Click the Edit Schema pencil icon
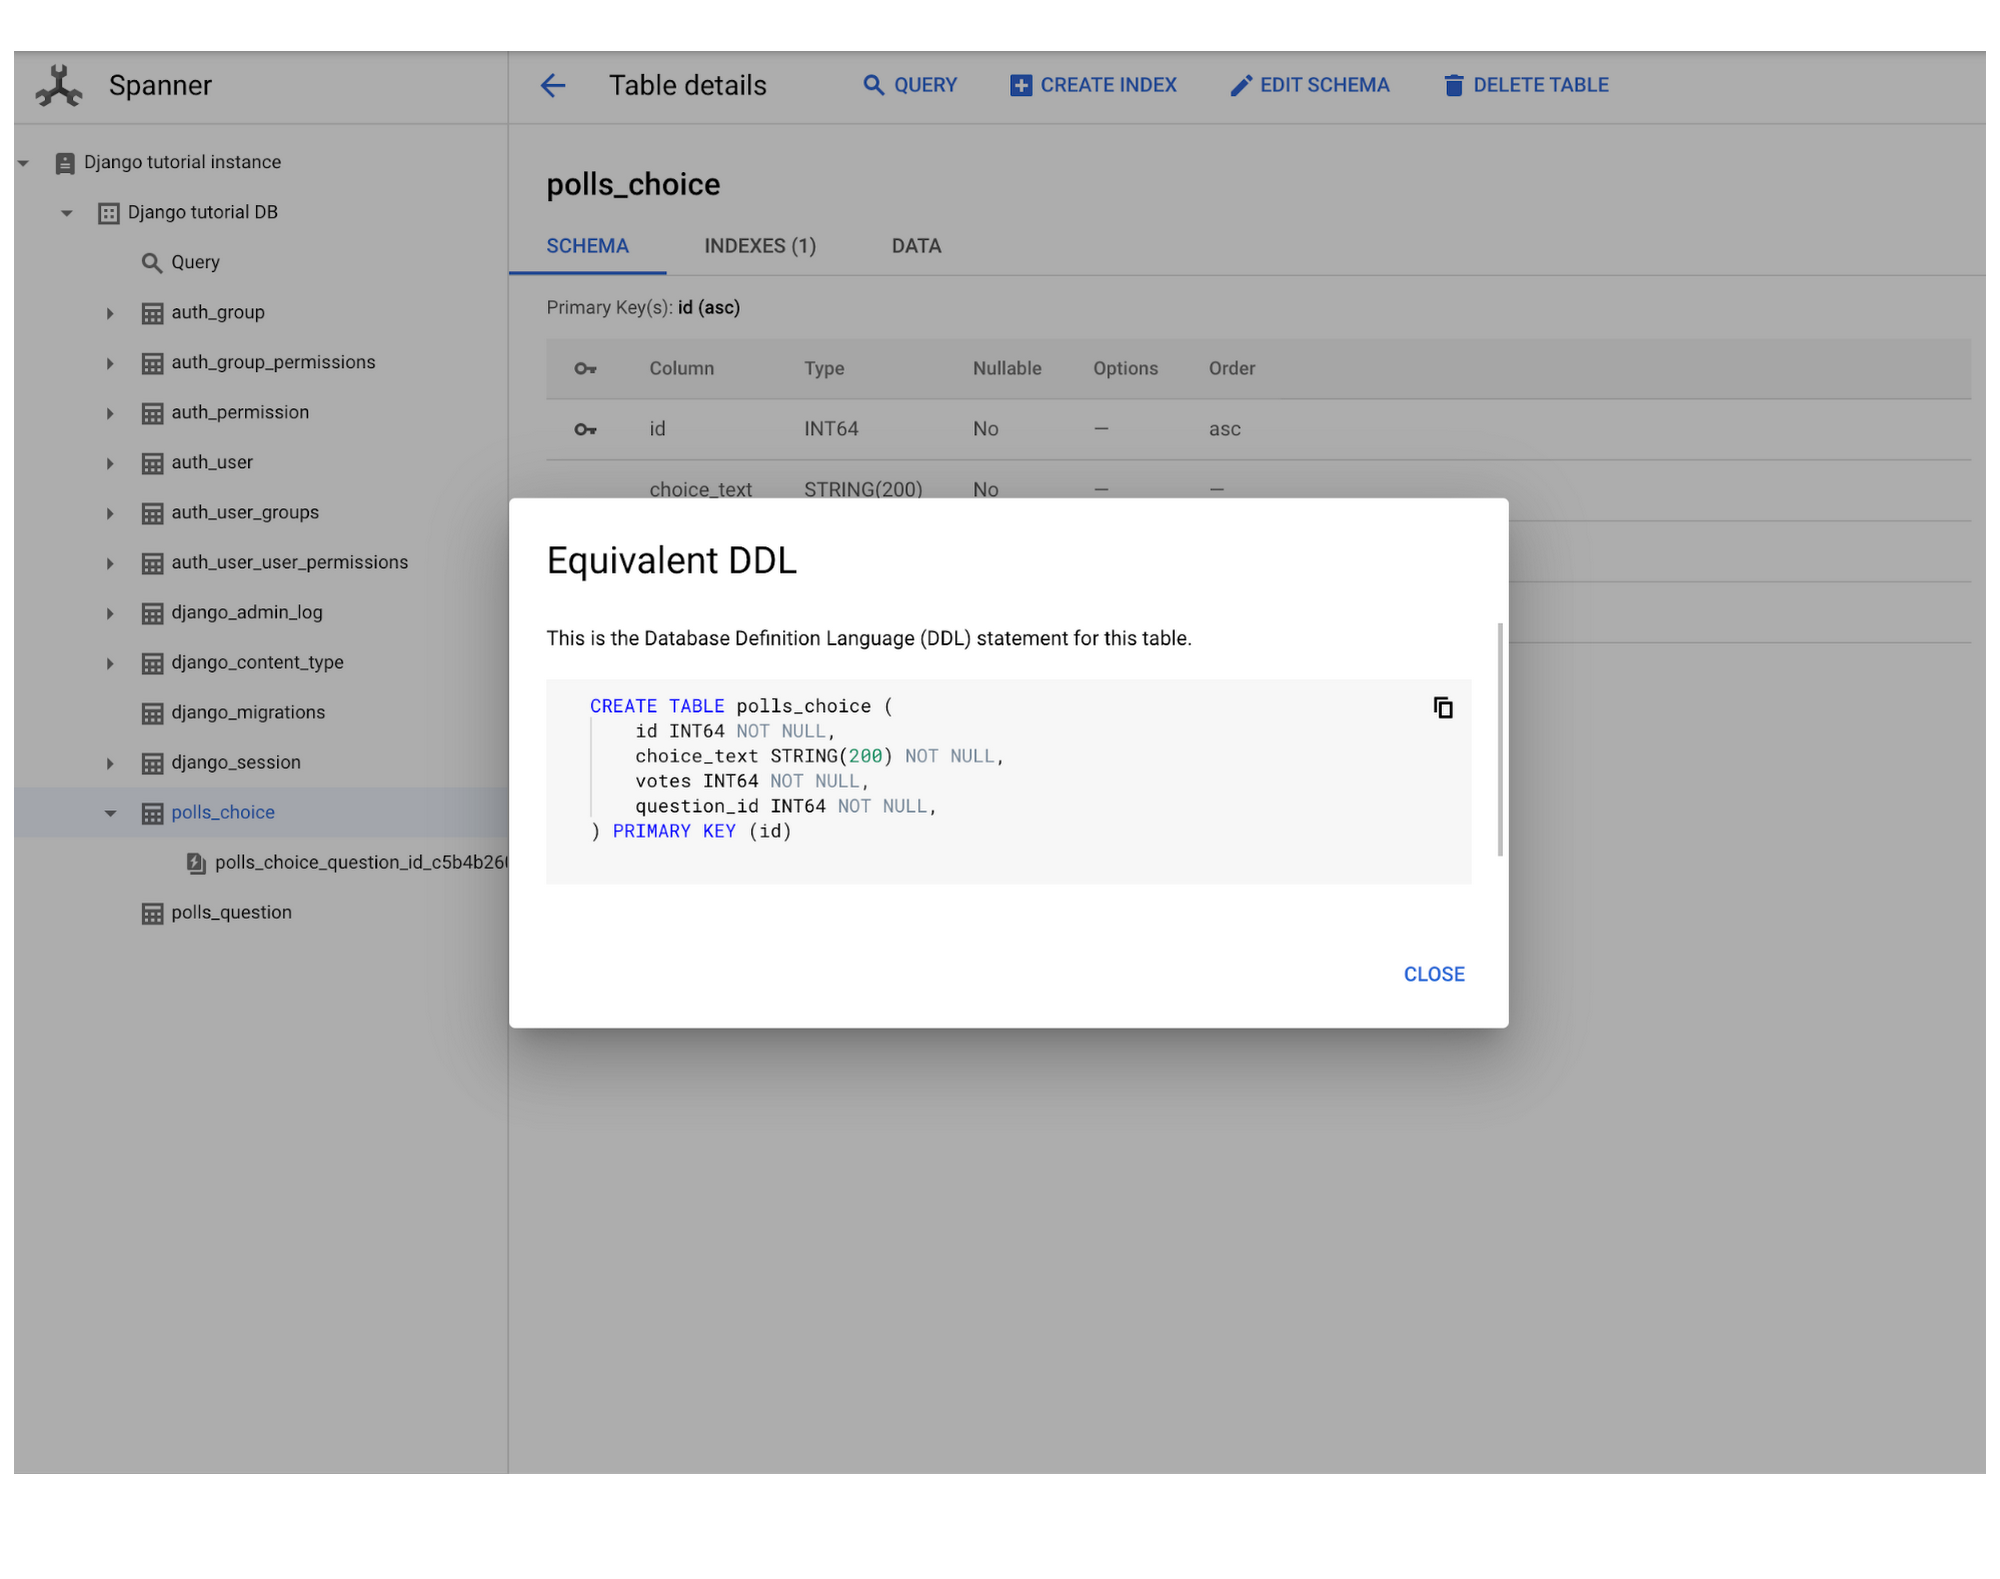Screen dimensions: 2000x1579 pos(1237,84)
